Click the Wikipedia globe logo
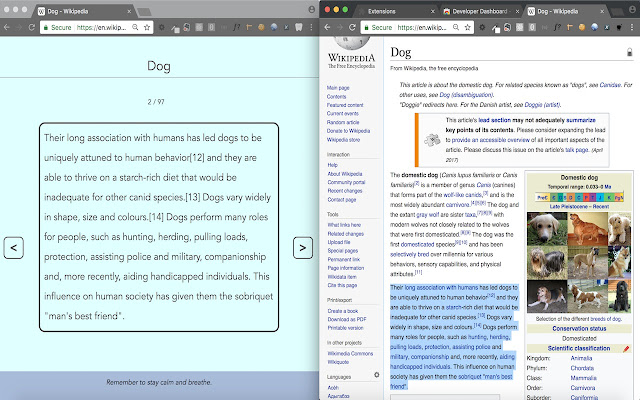640x400 pixels. pyautogui.click(x=351, y=42)
